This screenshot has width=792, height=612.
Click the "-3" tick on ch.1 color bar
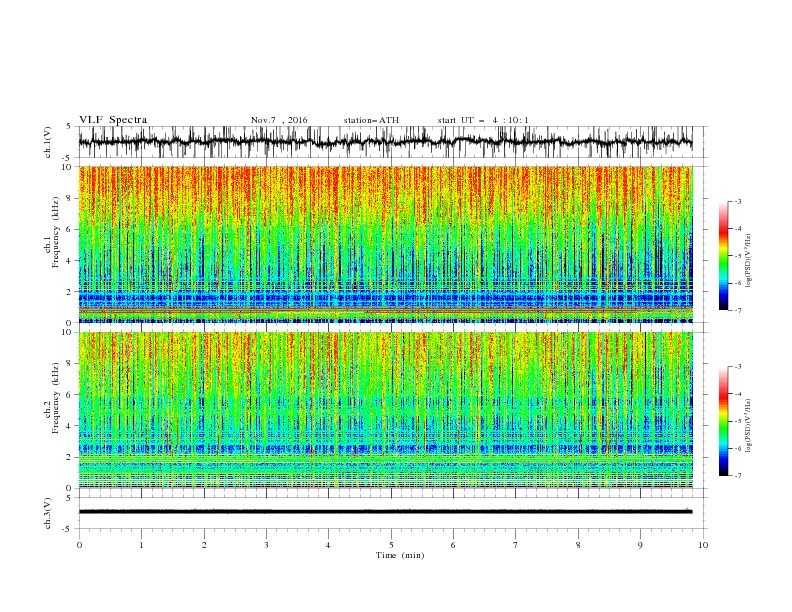pos(738,201)
